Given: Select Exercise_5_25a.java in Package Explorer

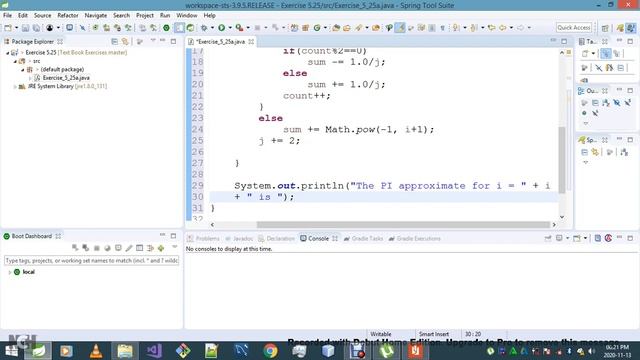Looking at the screenshot, I should pos(66,78).
